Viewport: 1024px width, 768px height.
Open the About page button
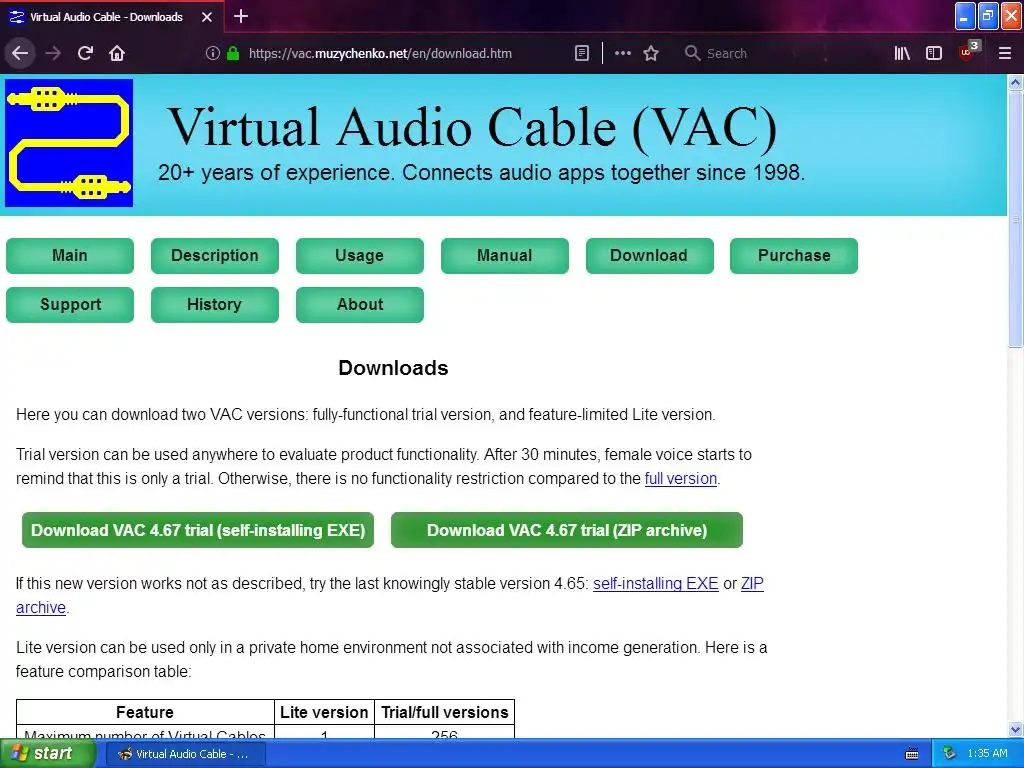[360, 304]
